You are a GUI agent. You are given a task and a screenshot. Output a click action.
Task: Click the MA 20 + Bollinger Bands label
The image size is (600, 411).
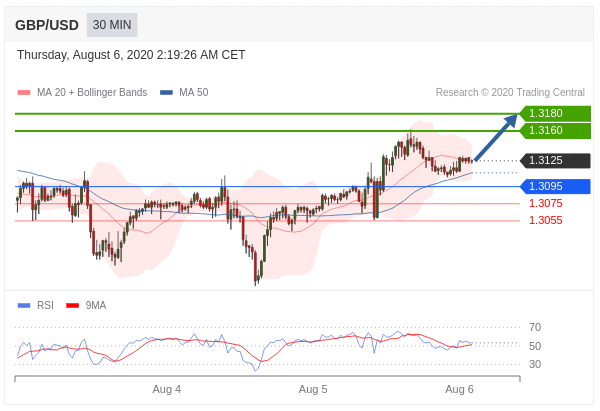[x=92, y=92]
